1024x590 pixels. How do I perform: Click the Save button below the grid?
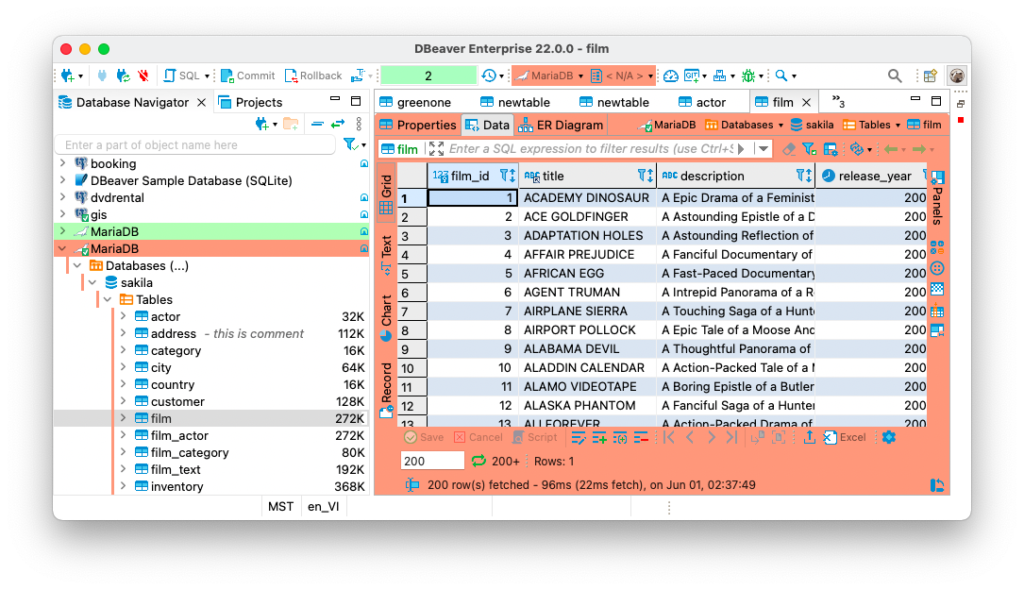(424, 438)
